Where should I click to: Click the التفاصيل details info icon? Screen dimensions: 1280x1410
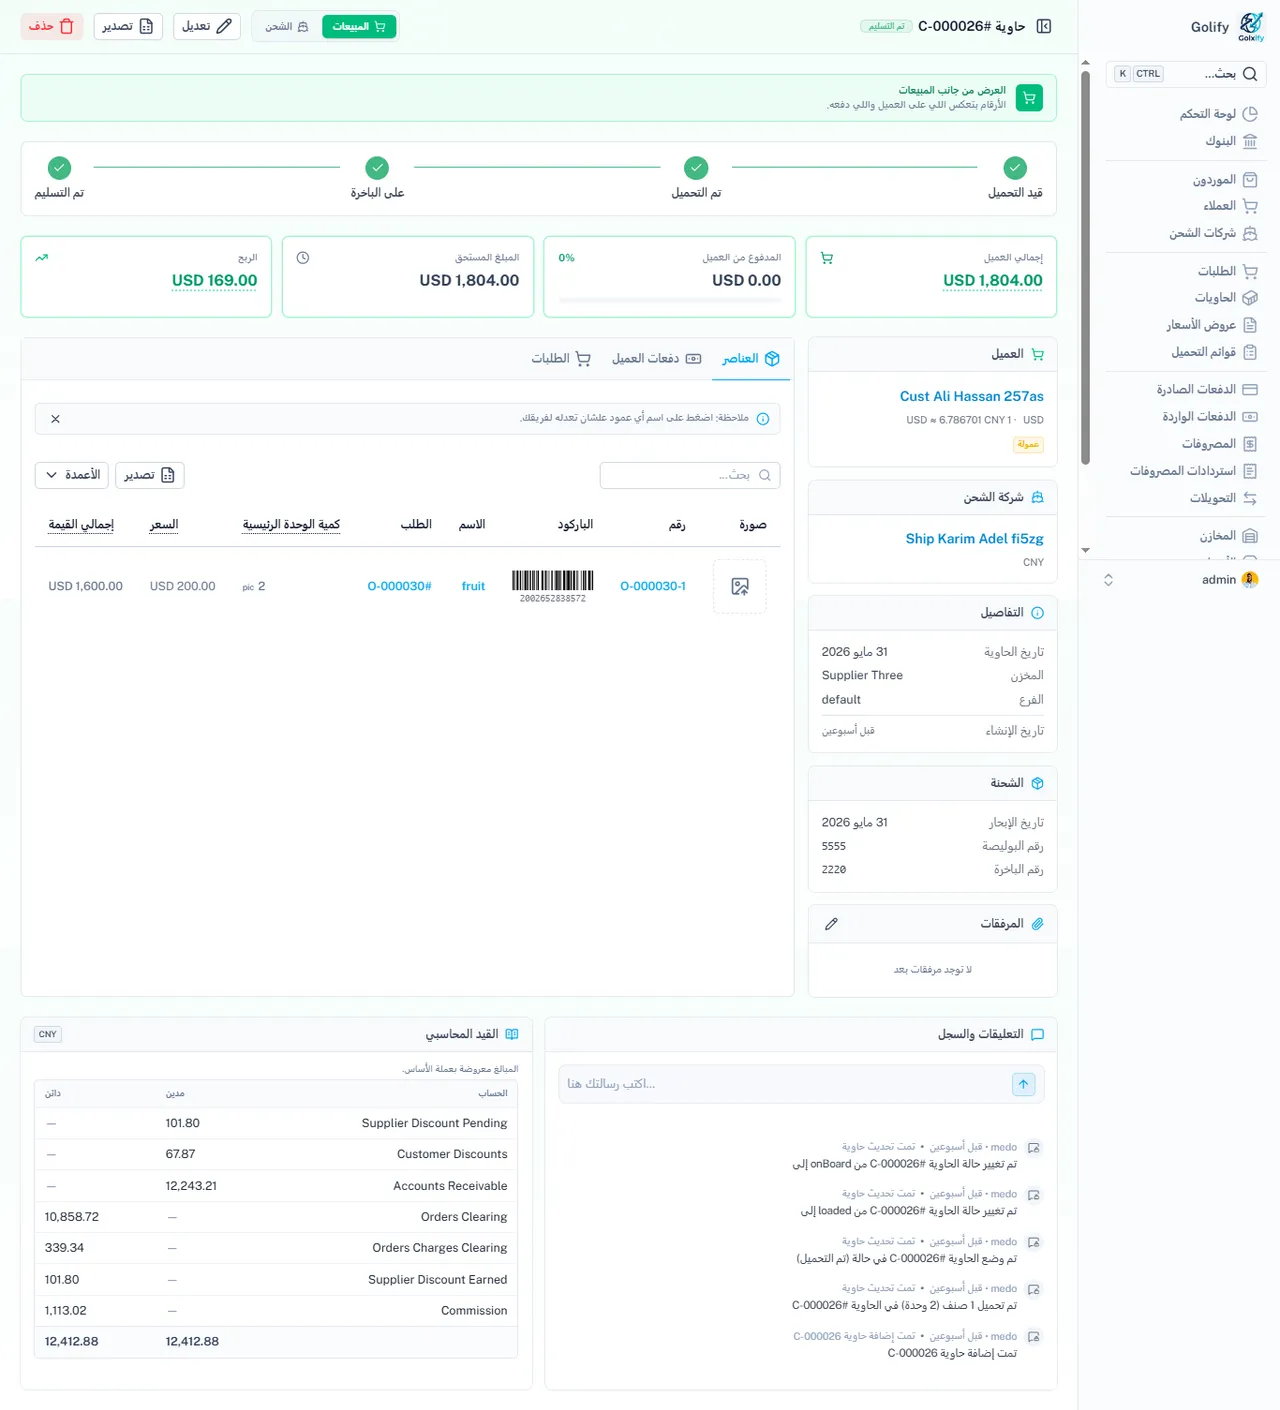click(1037, 613)
